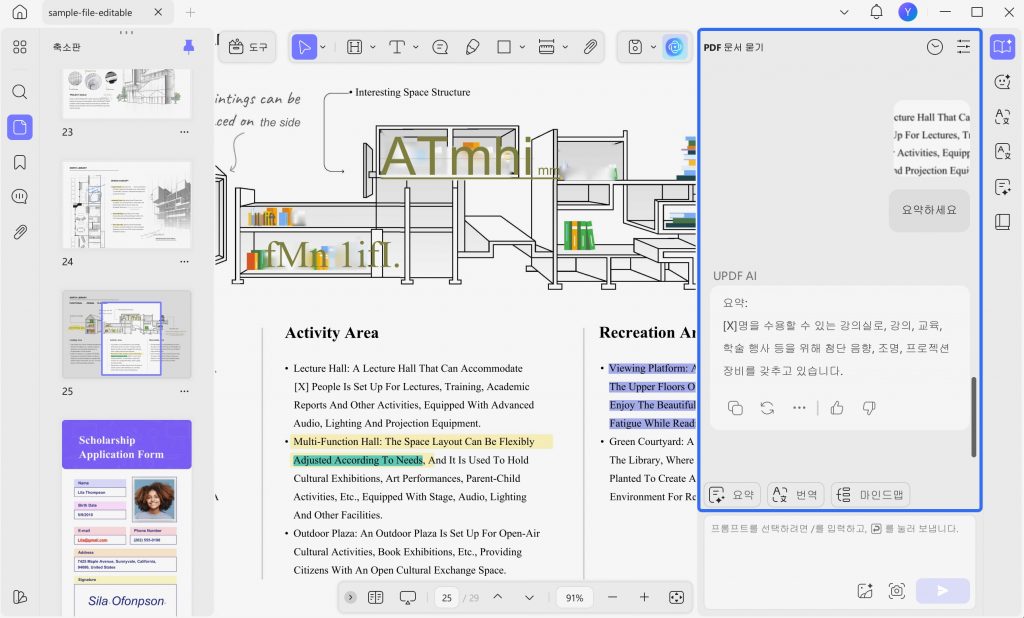Zoom out with minus button
Image resolution: width=1024 pixels, height=618 pixels.
(x=612, y=597)
